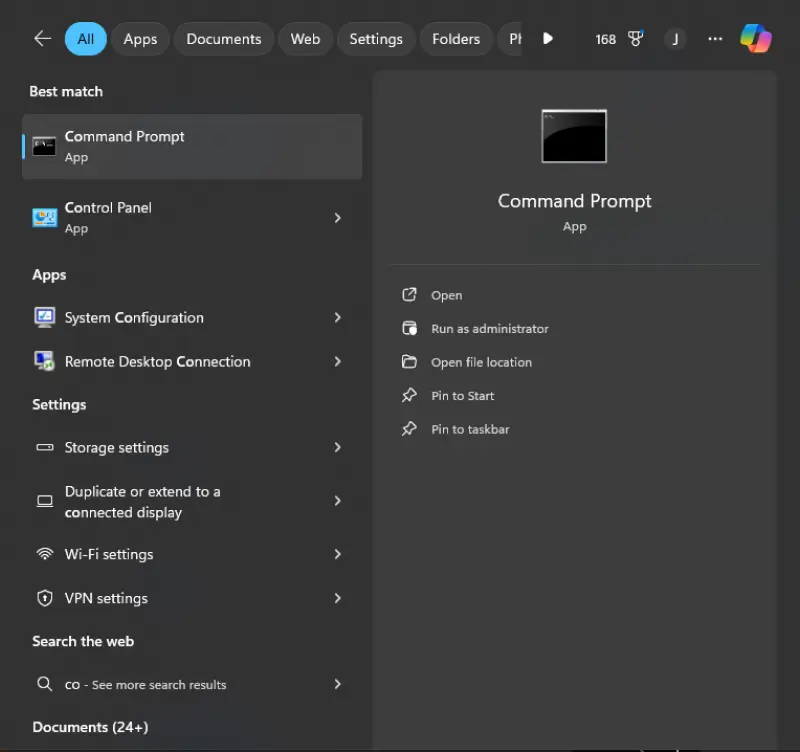Click the large Command Prompt preview icon
The height and width of the screenshot is (752, 800).
click(x=574, y=136)
